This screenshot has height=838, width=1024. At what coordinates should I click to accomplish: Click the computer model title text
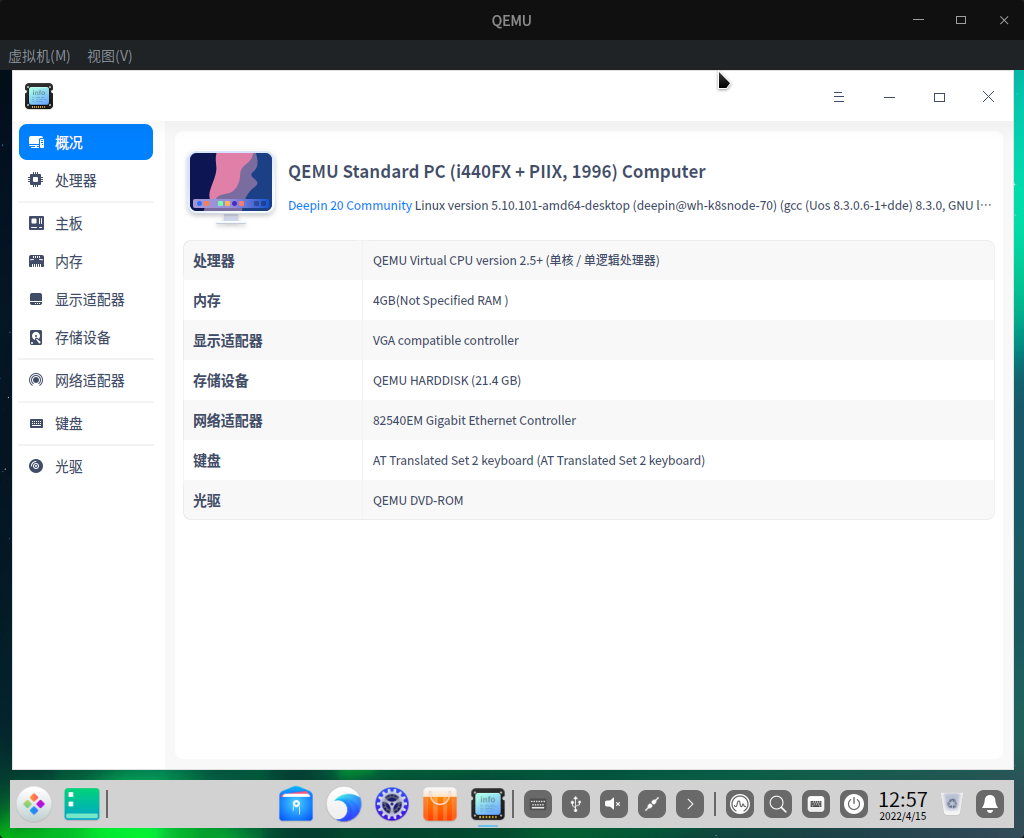pos(496,171)
